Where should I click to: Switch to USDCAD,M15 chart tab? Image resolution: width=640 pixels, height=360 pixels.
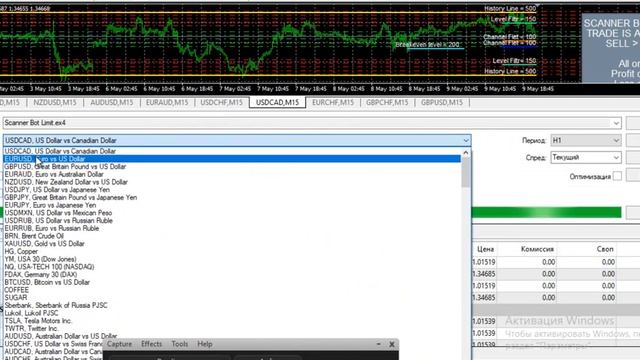point(278,102)
